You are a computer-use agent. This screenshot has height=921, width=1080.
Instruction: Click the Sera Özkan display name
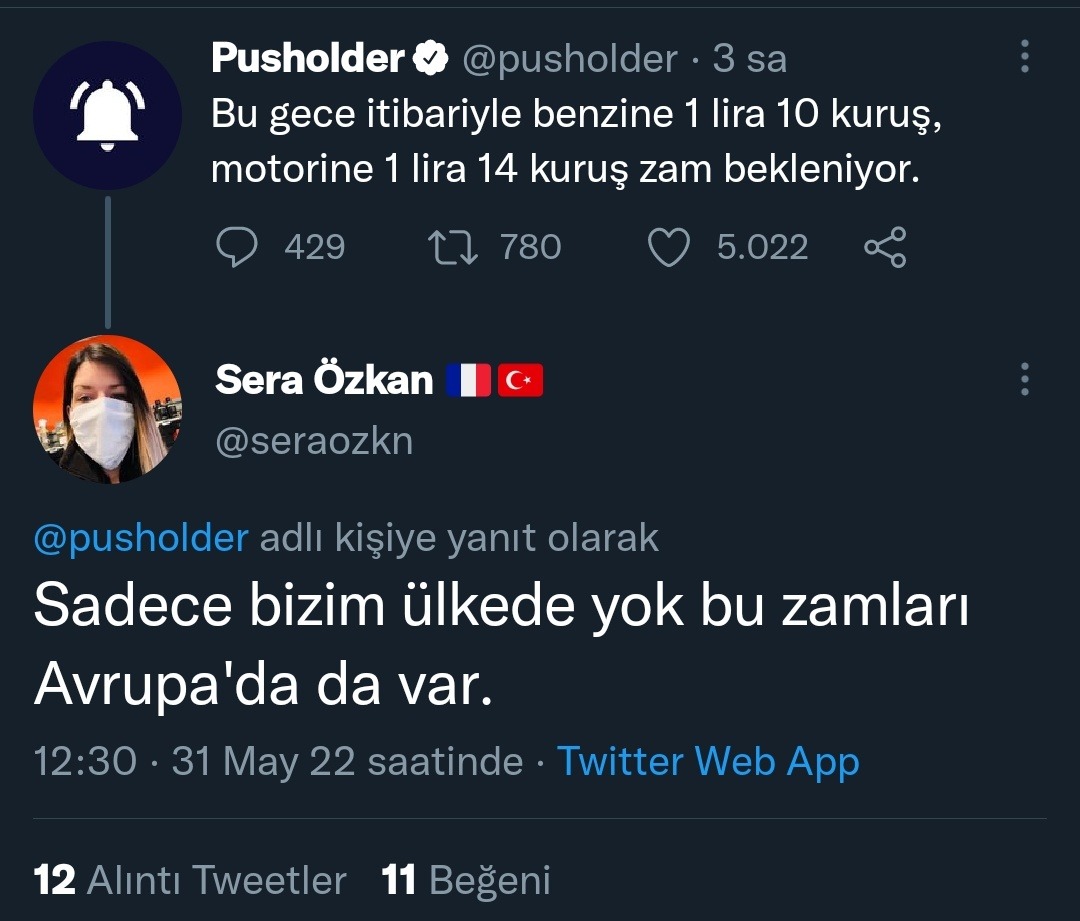pyautogui.click(x=324, y=380)
